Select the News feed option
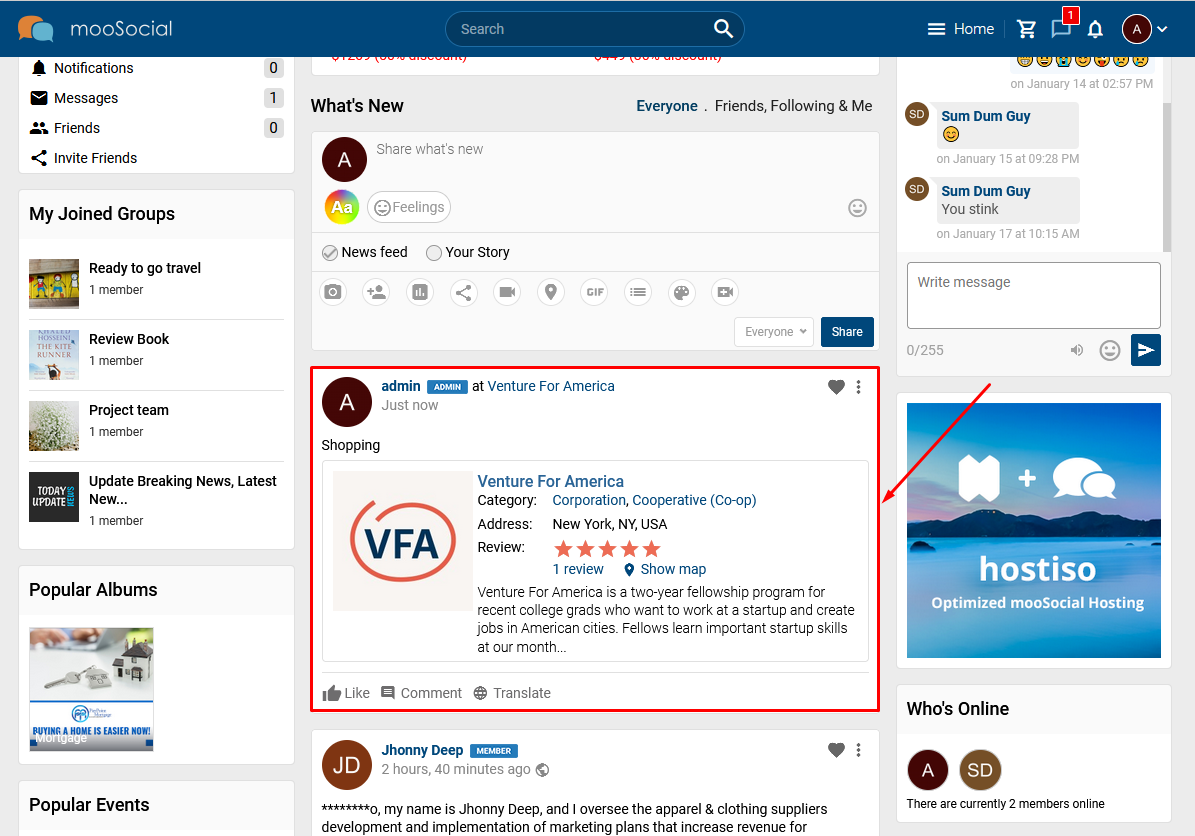 coord(365,252)
